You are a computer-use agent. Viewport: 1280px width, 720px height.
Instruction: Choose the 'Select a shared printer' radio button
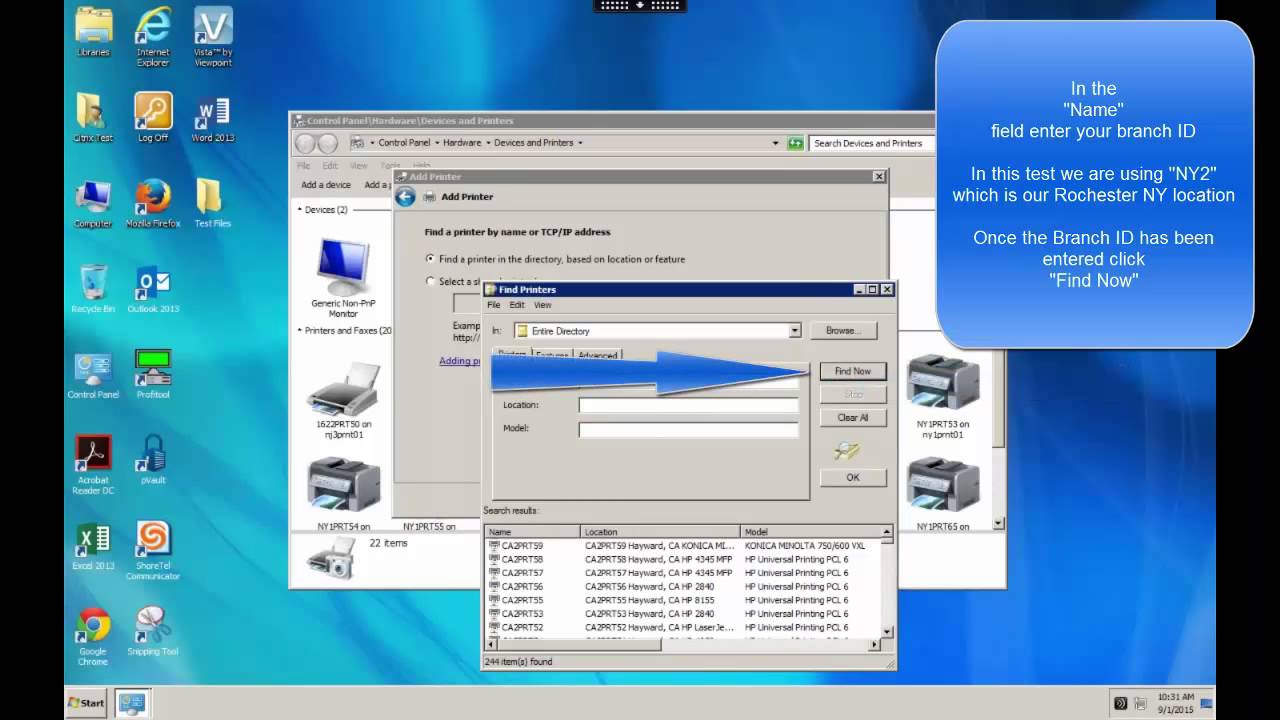click(432, 281)
